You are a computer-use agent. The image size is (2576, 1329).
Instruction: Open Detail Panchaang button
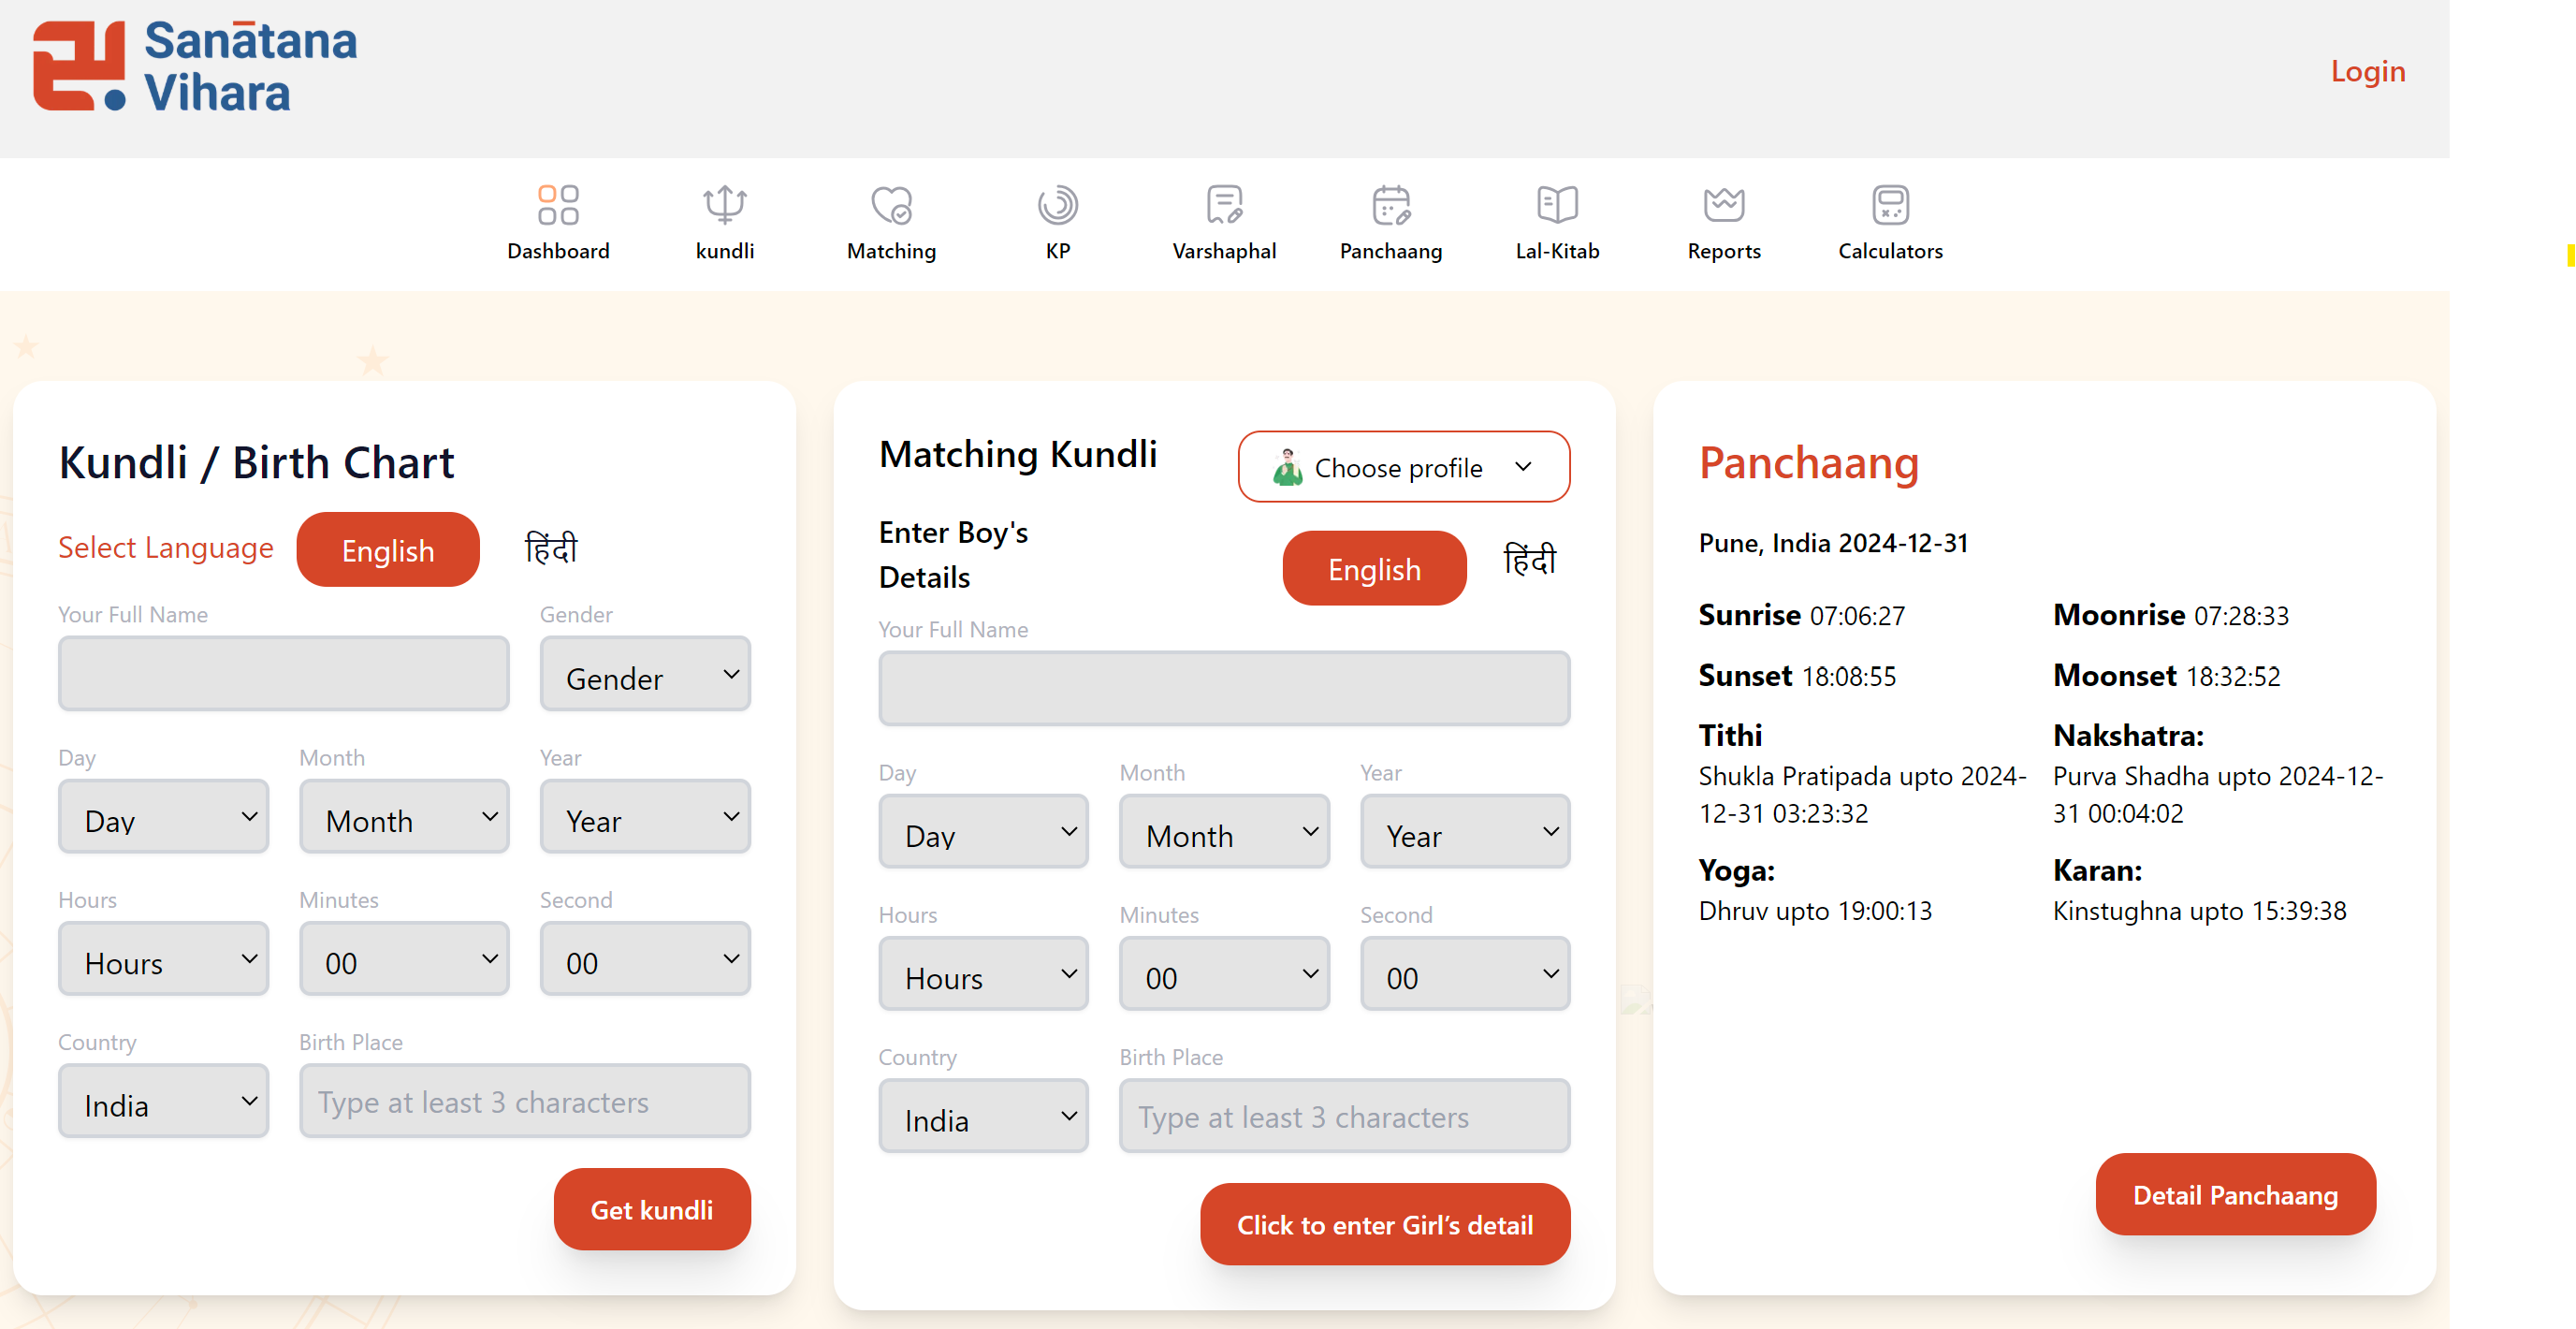coord(2235,1194)
